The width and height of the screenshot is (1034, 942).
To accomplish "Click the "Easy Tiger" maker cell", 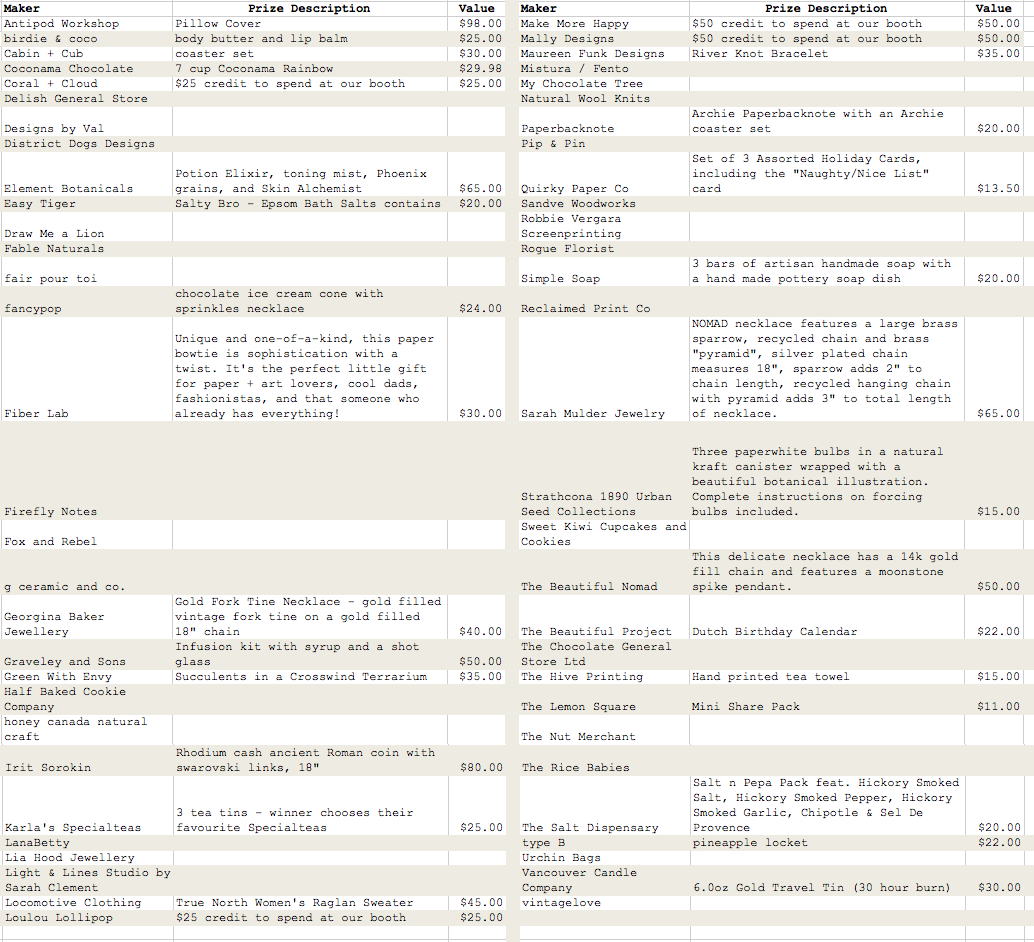I will click(x=86, y=204).
